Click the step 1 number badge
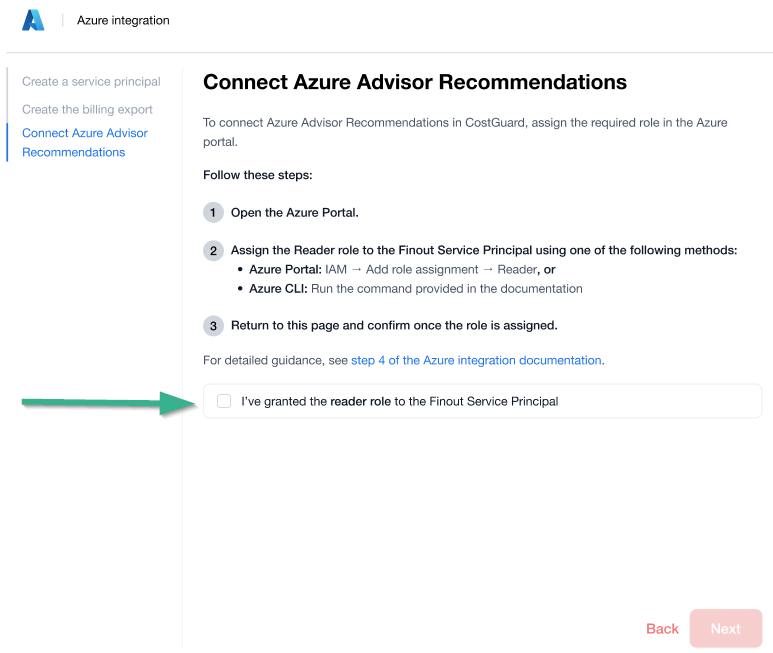This screenshot has height=653, width=773. click(213, 213)
